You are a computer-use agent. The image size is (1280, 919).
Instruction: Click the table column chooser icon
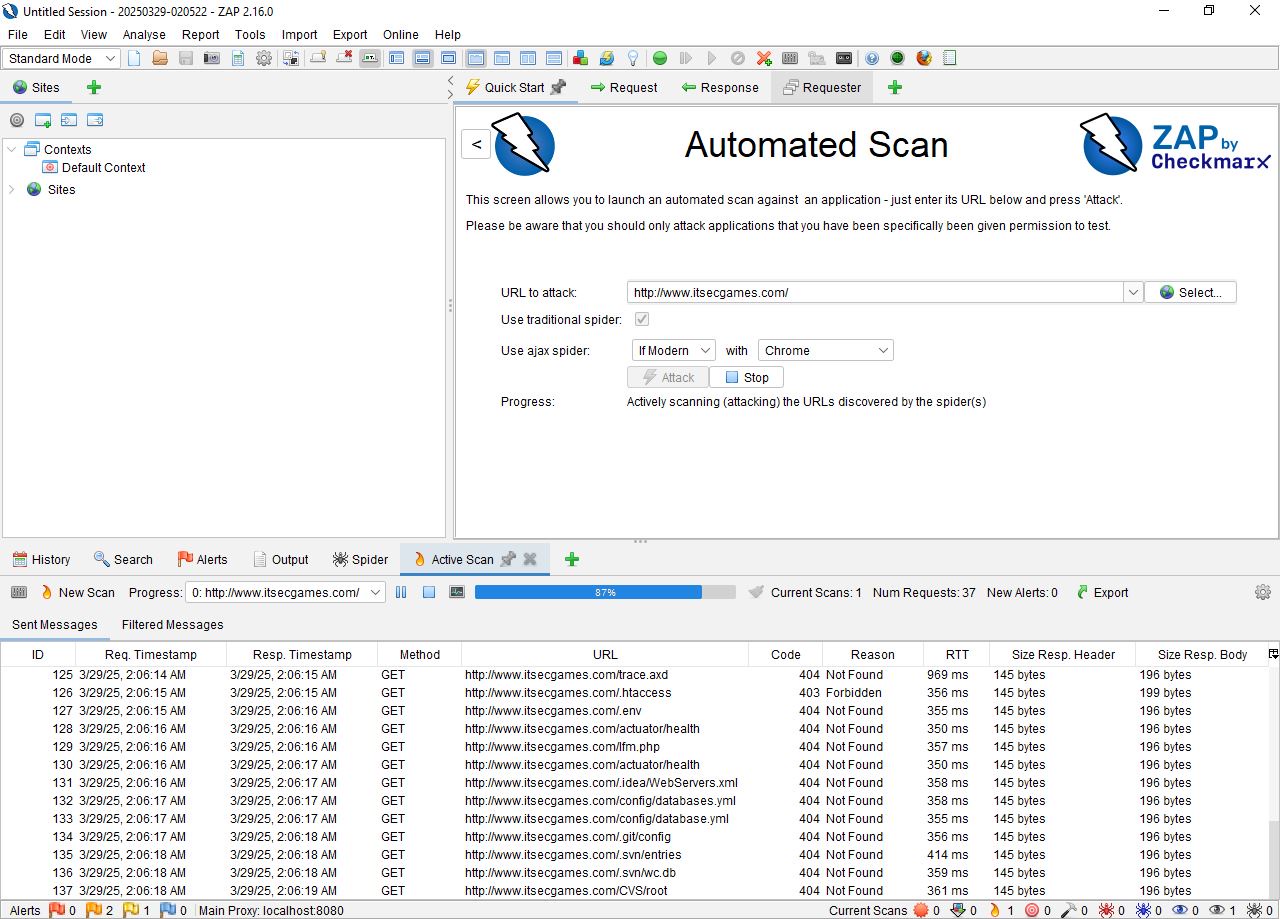[x=1273, y=654]
